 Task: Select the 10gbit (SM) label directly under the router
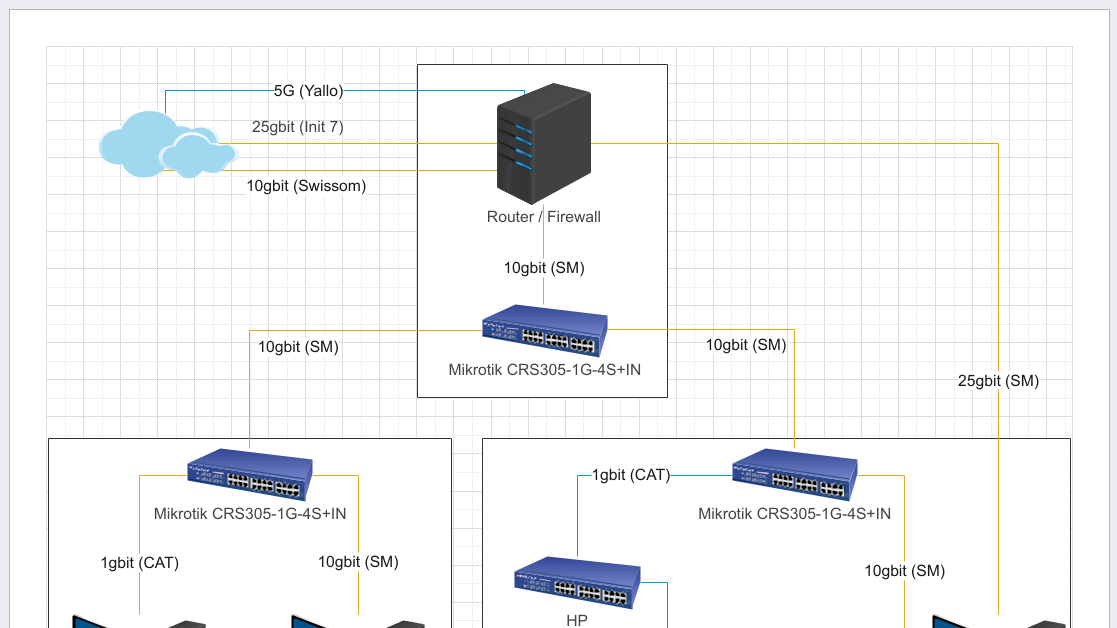click(x=544, y=268)
